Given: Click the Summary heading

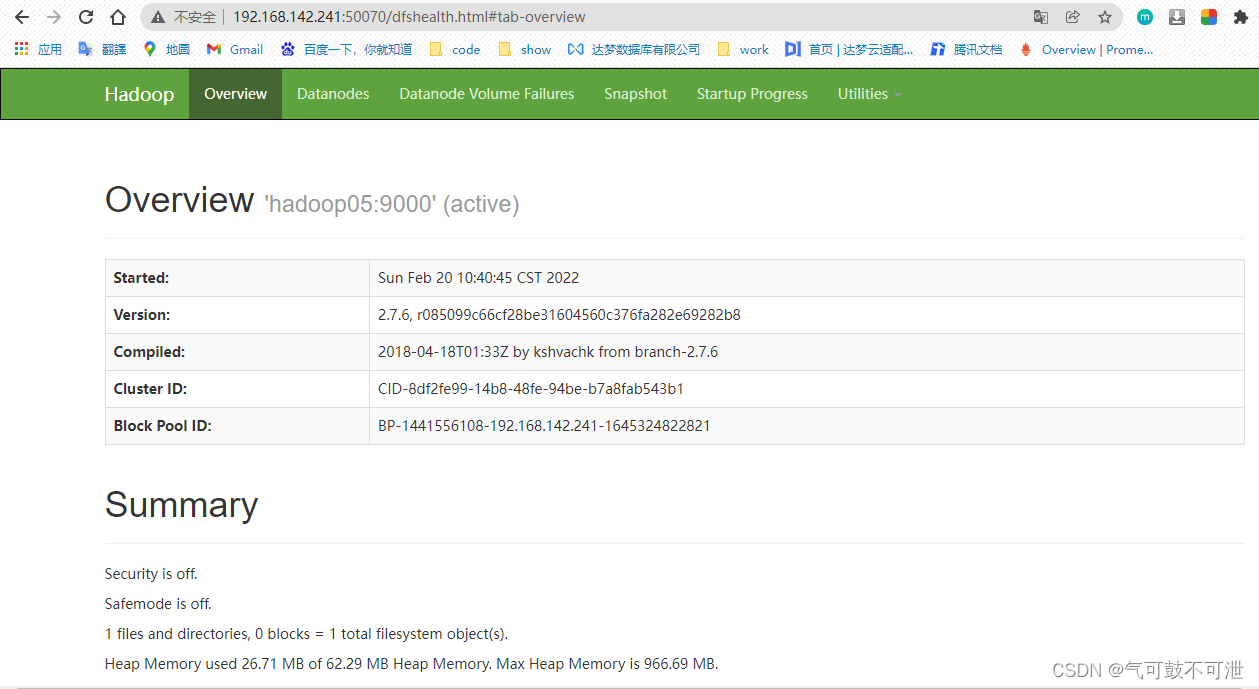Looking at the screenshot, I should 181,505.
